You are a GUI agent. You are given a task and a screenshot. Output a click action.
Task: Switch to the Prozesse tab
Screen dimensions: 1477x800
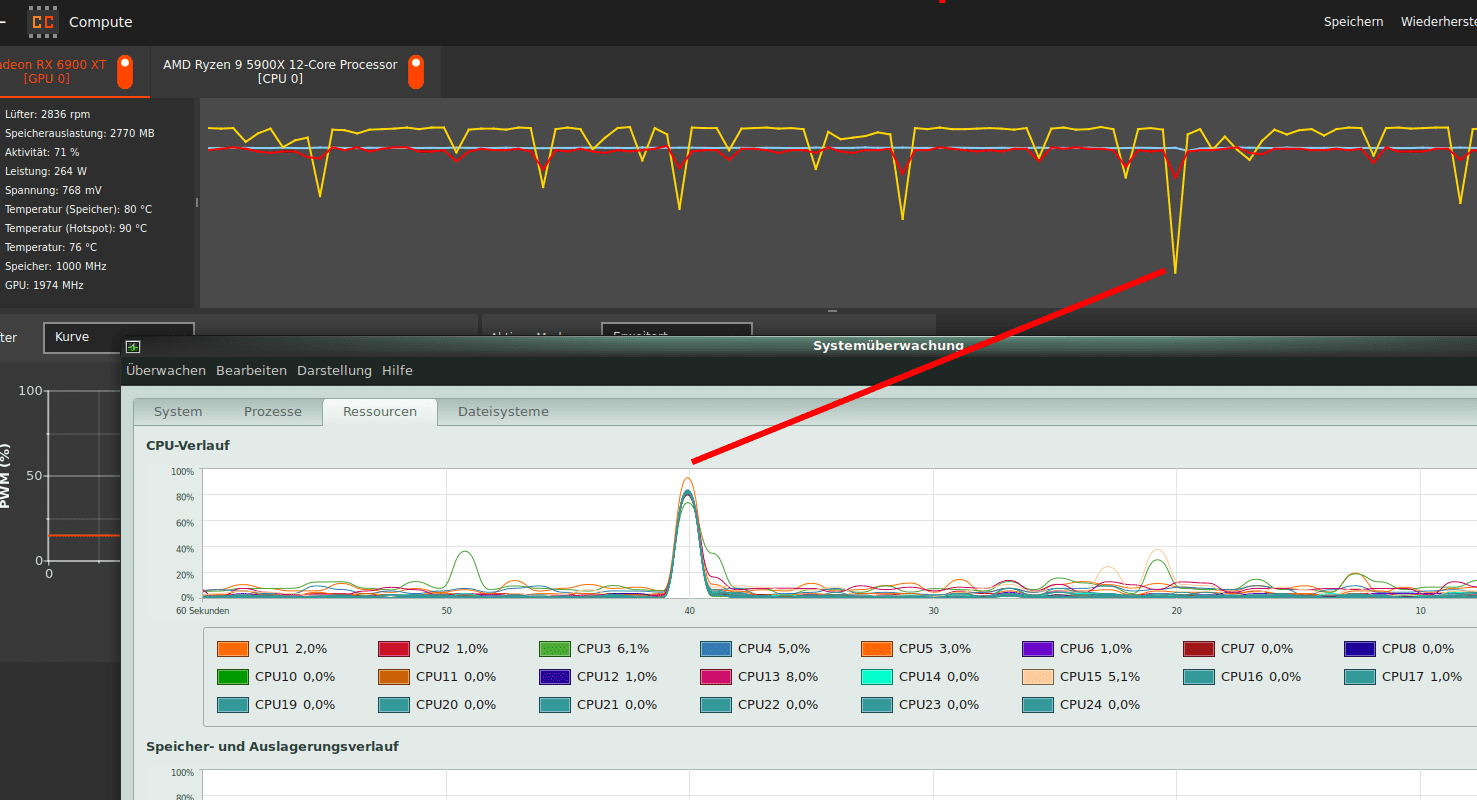pos(273,412)
